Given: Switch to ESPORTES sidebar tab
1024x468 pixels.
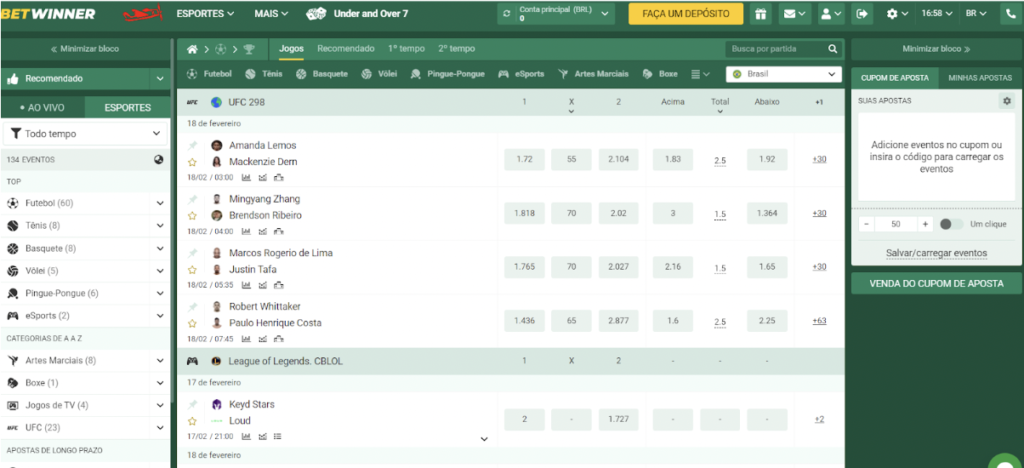Looking at the screenshot, I should click(x=128, y=108).
